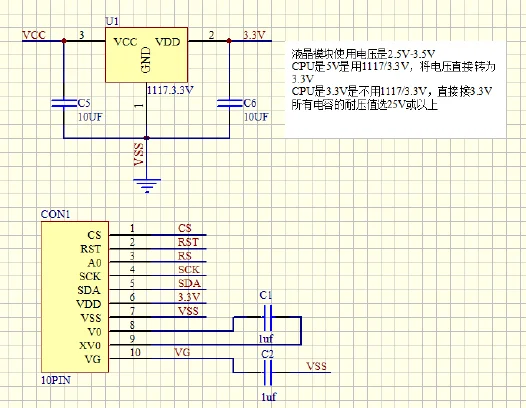The image size is (526, 408).
Task: Select capacitor C6 symbol
Action: coord(229,103)
